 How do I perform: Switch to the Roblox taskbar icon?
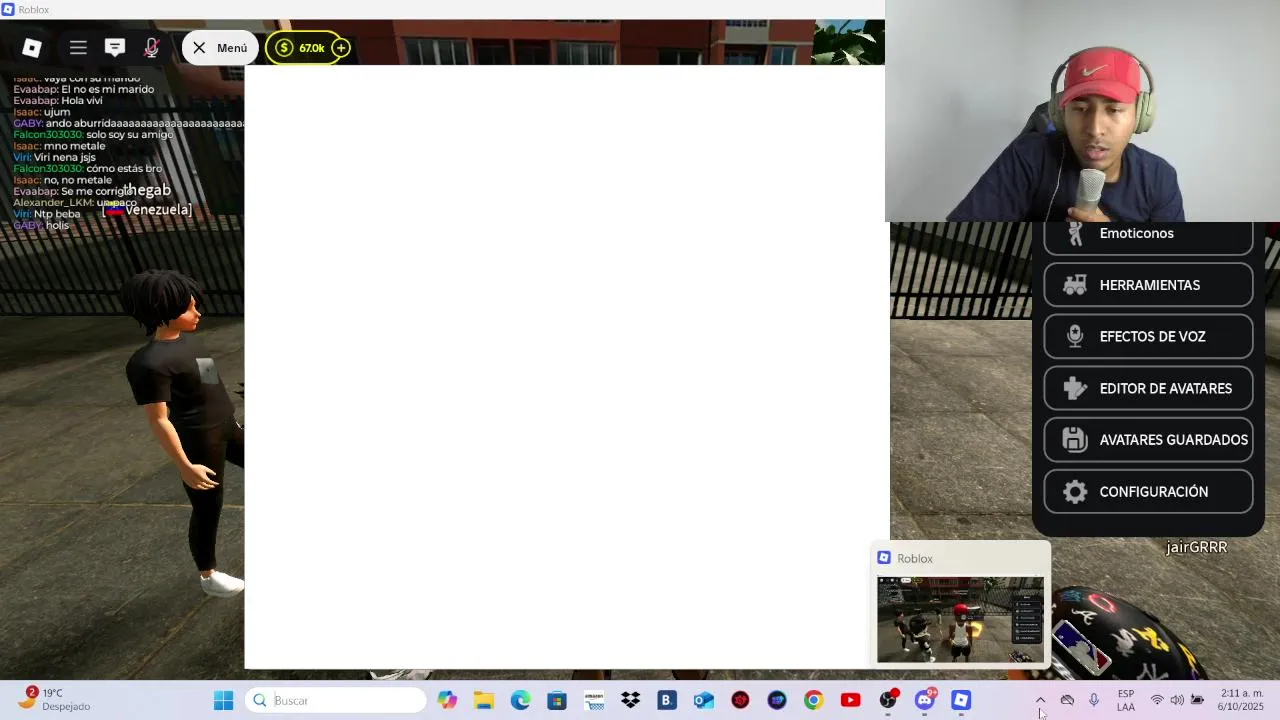tap(961, 701)
